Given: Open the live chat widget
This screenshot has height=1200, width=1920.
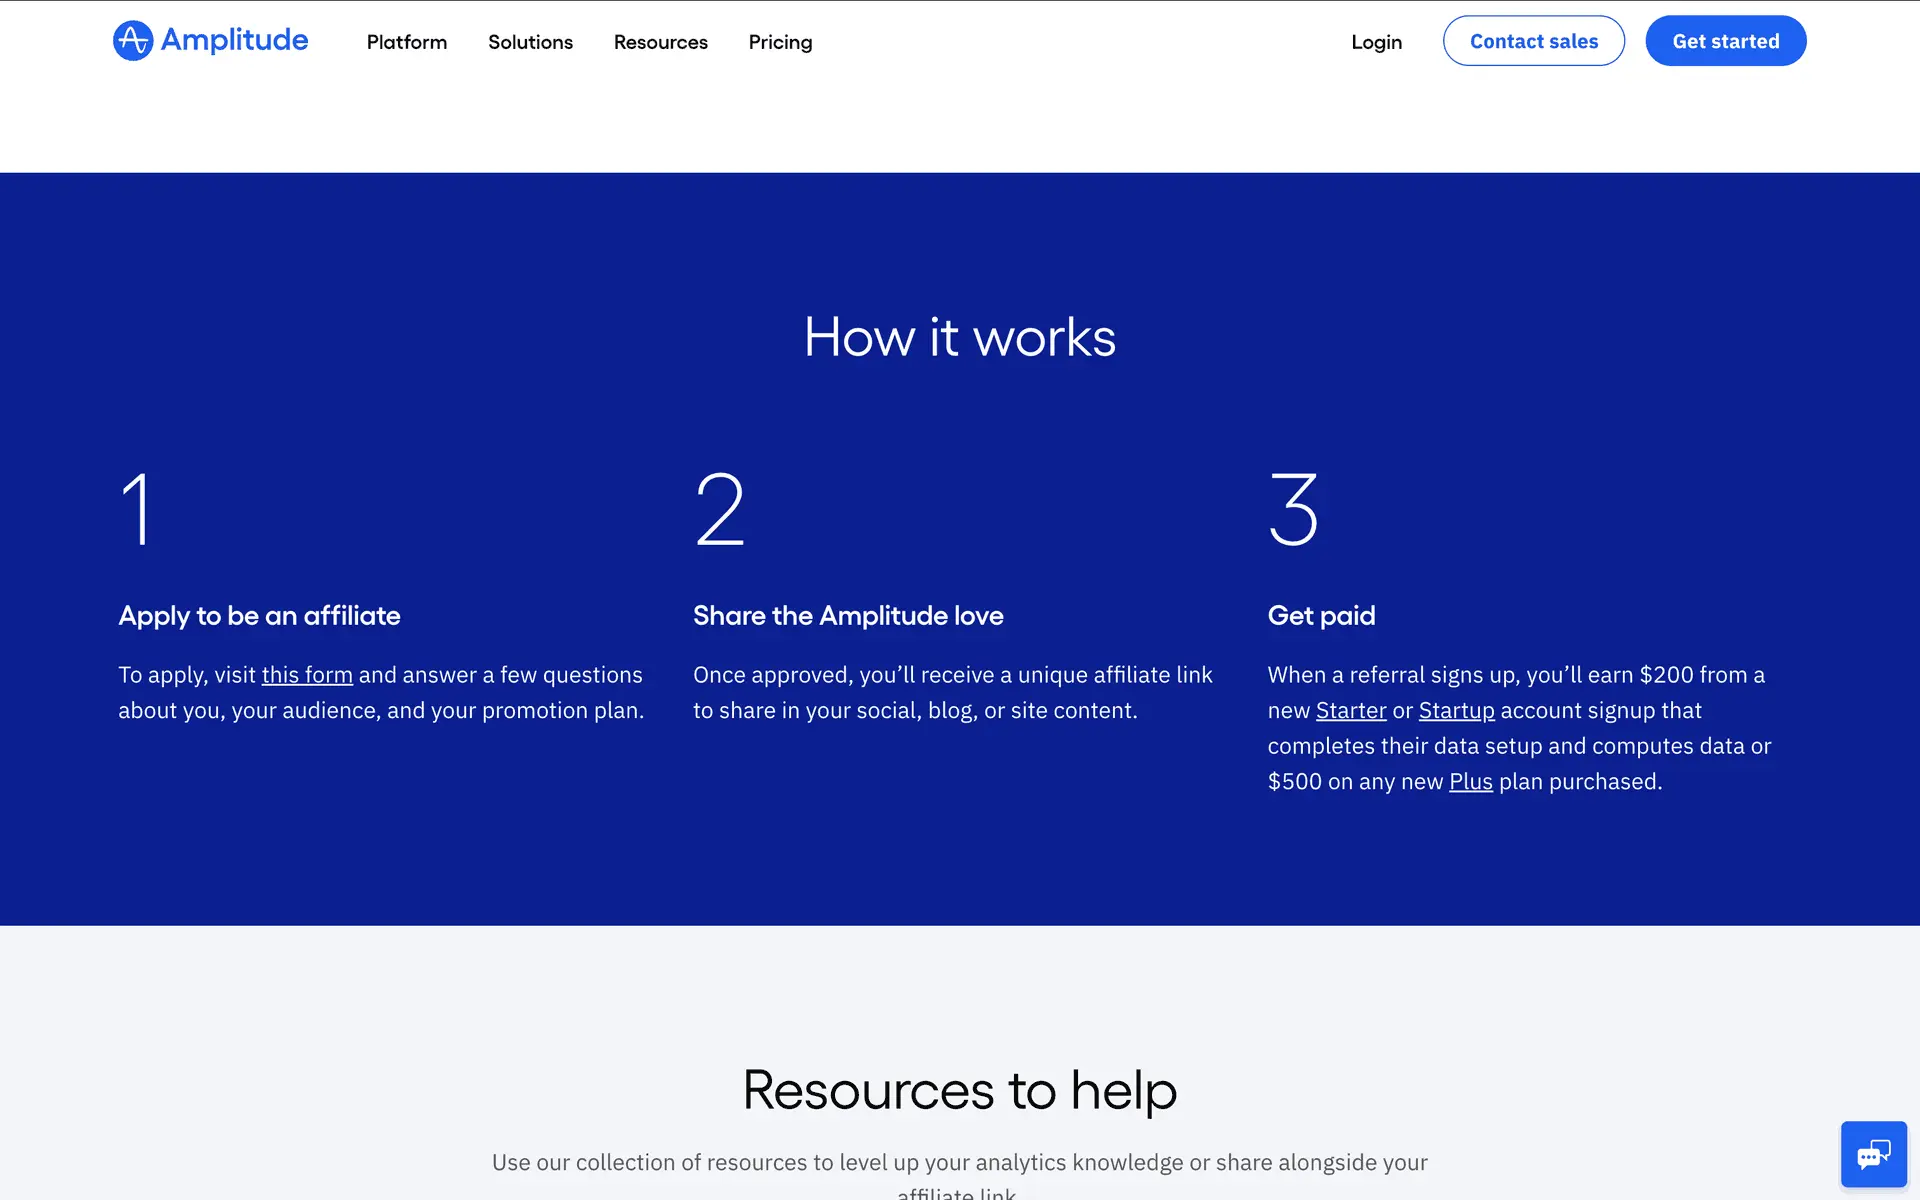Looking at the screenshot, I should click(1873, 1154).
